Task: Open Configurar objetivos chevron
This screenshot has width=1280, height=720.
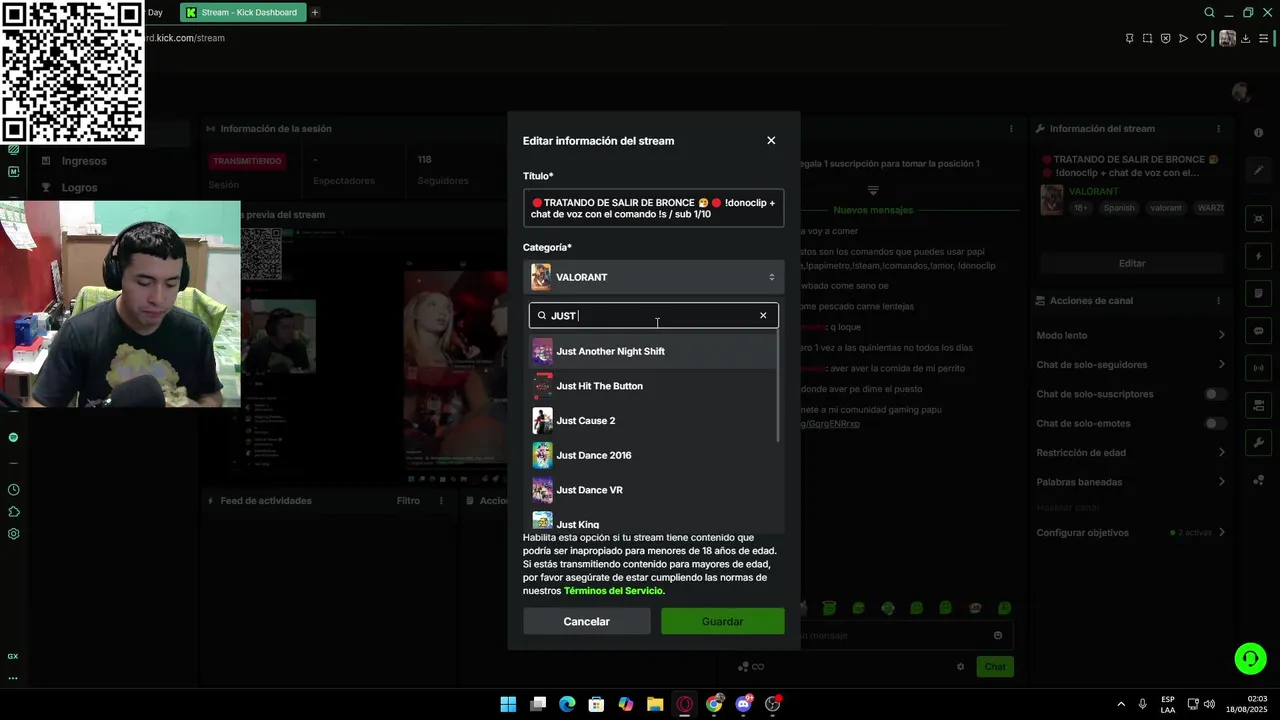Action: [1221, 533]
